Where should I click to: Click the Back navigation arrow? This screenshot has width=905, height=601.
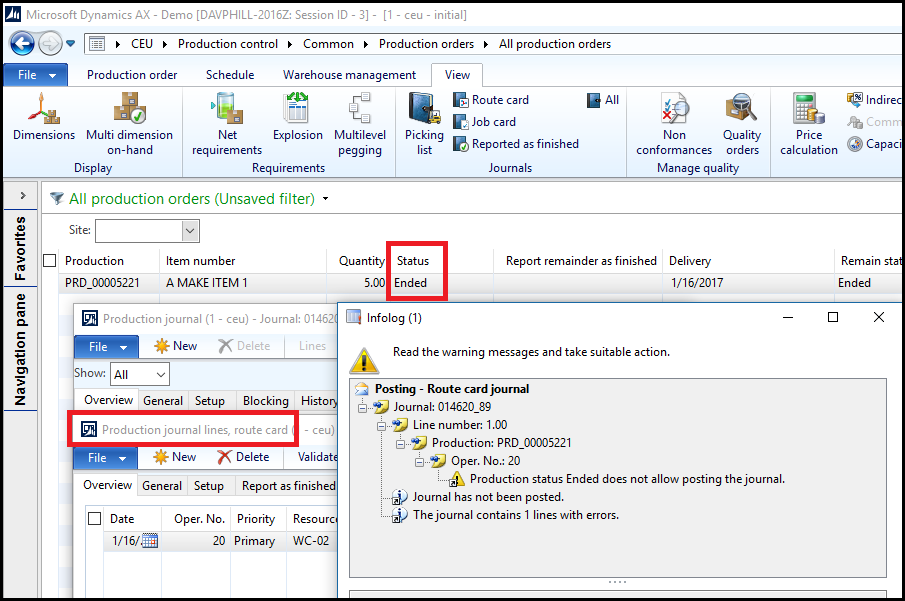click(22, 44)
